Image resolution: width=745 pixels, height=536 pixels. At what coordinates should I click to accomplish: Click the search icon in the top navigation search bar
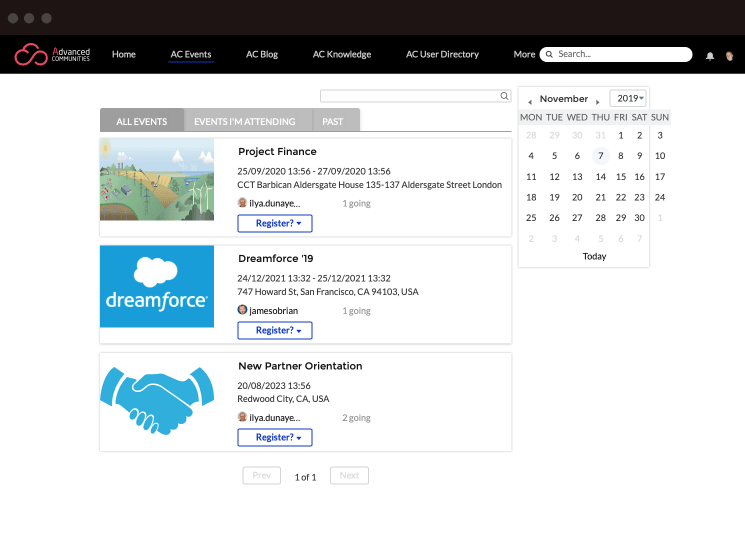(x=549, y=54)
